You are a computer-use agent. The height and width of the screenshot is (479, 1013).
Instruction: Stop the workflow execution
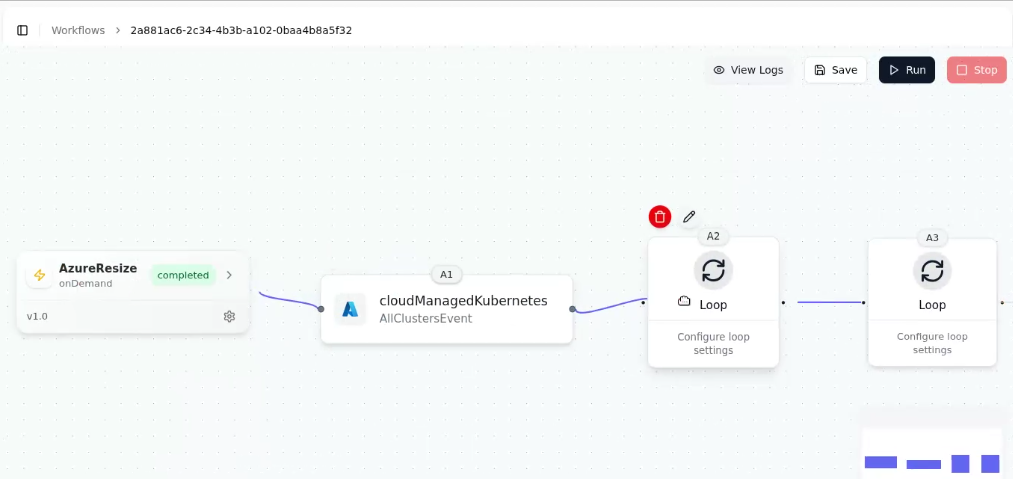click(x=976, y=70)
